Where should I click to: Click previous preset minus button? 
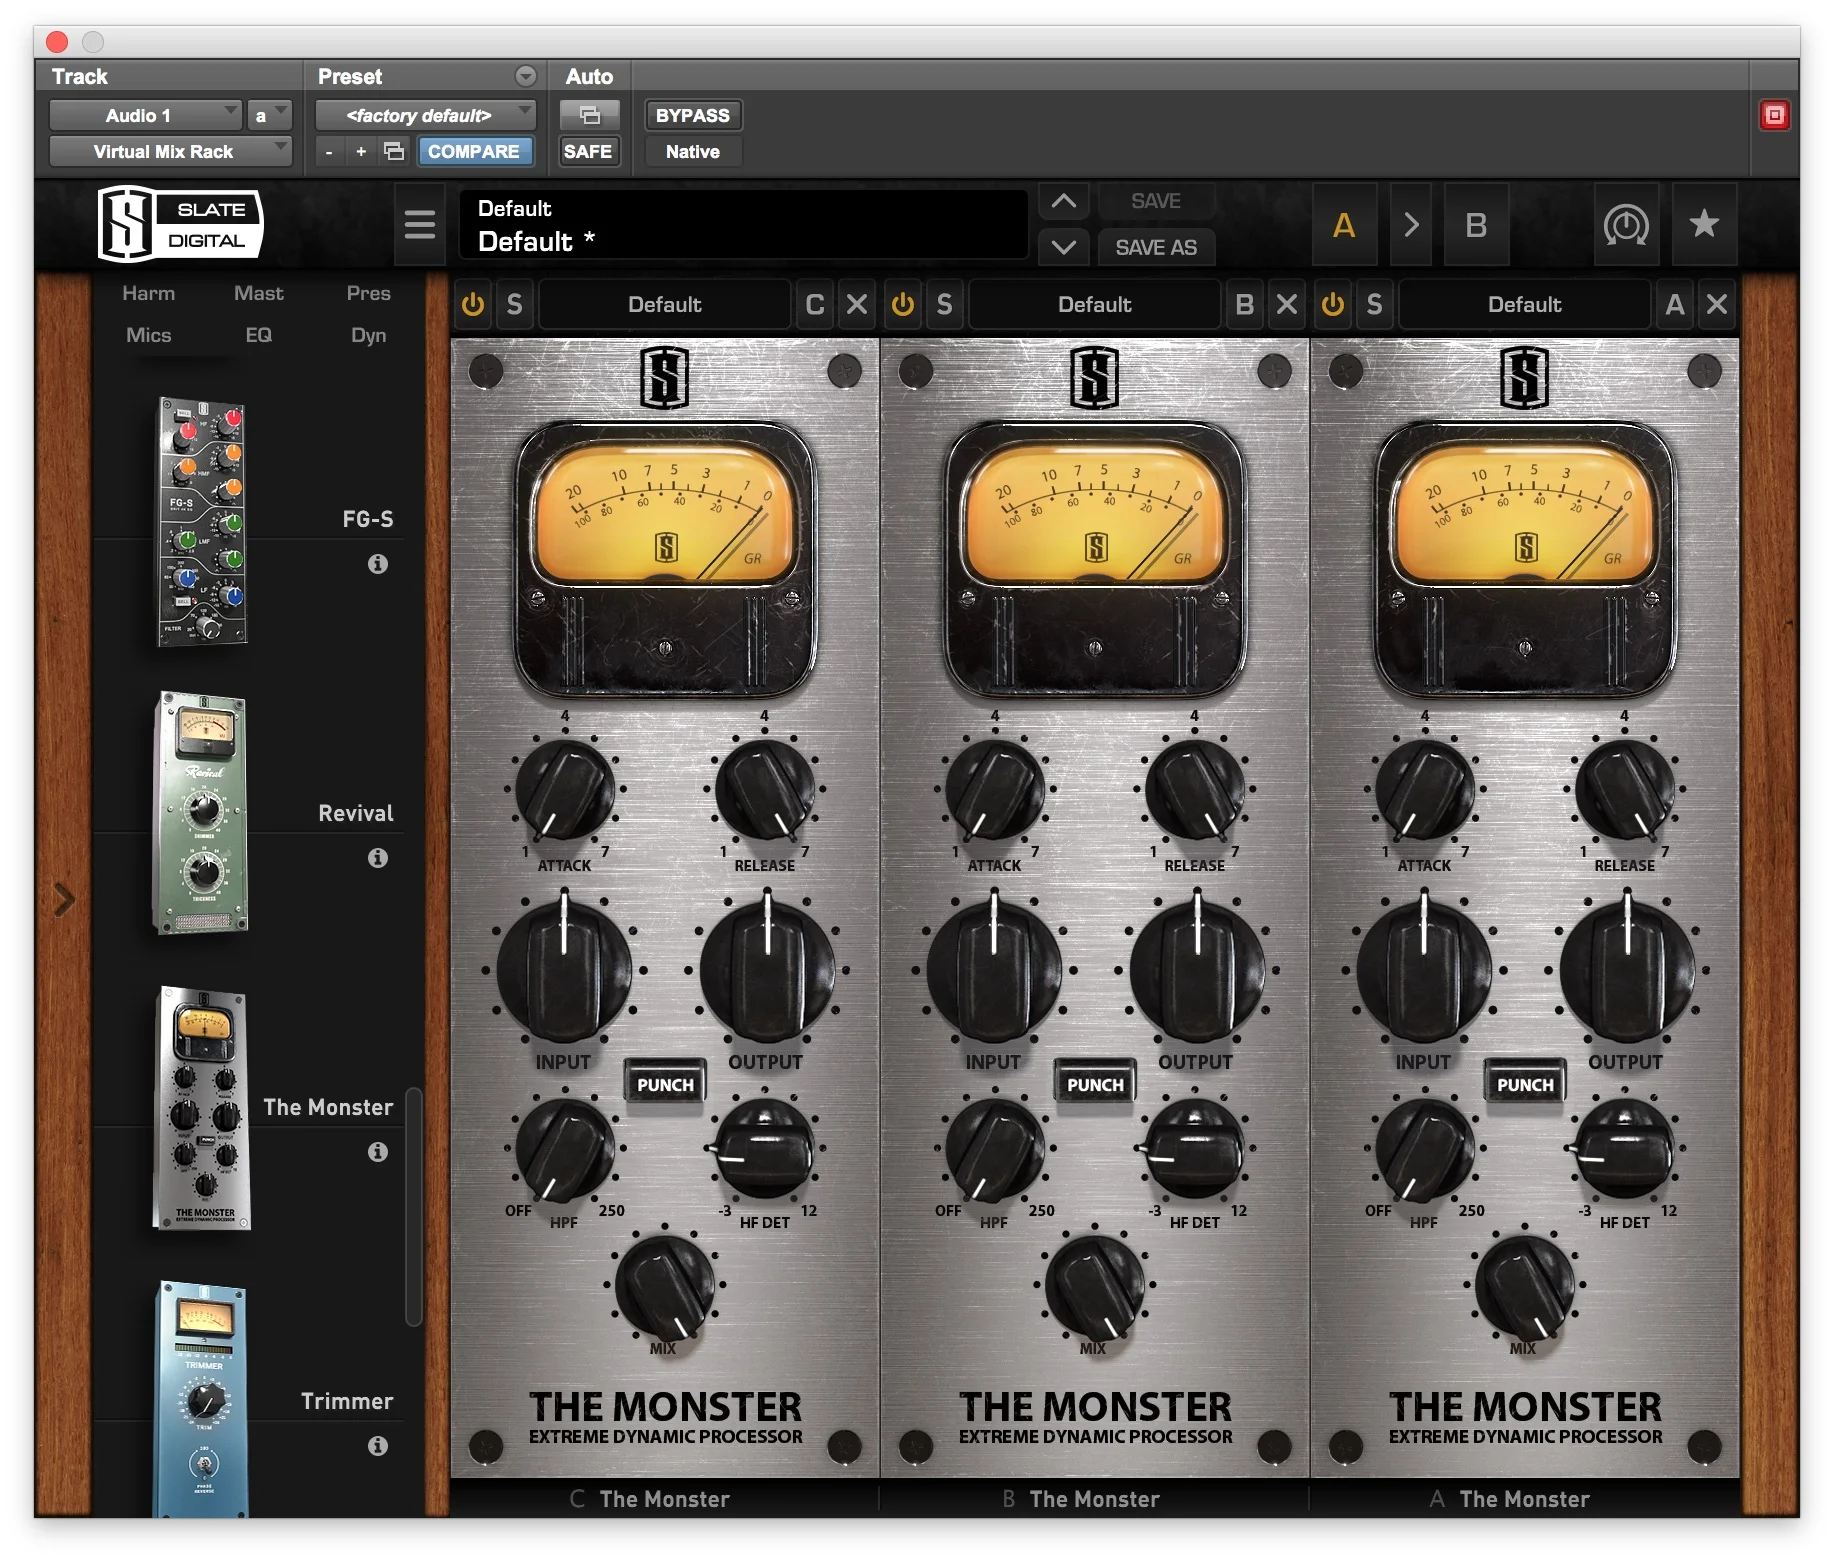[x=329, y=151]
